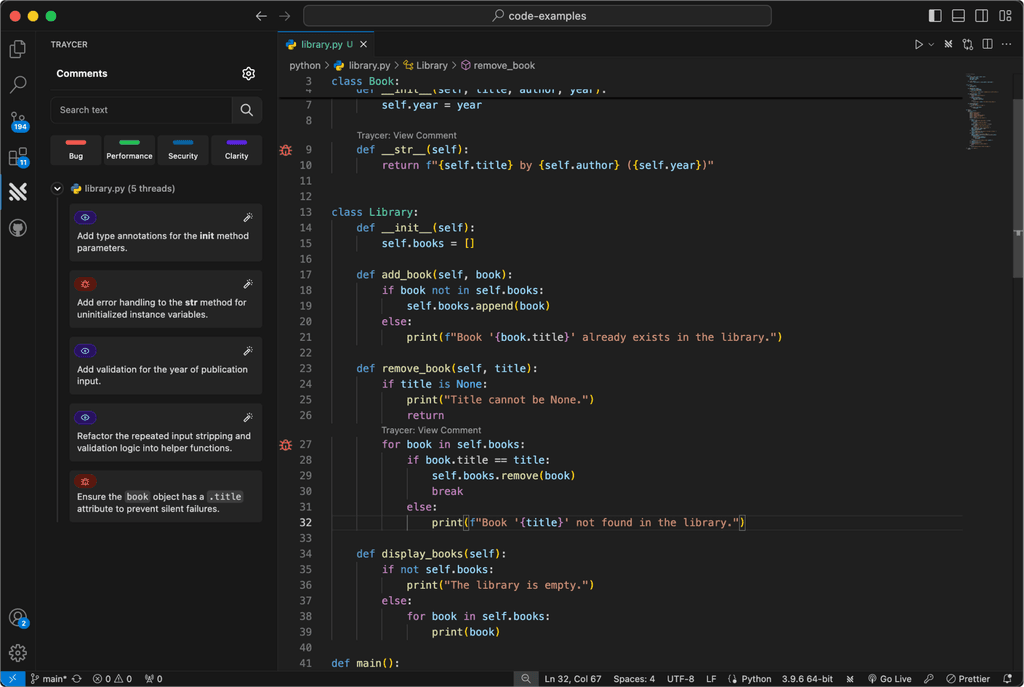Click the Go Live status bar item

[889, 679]
